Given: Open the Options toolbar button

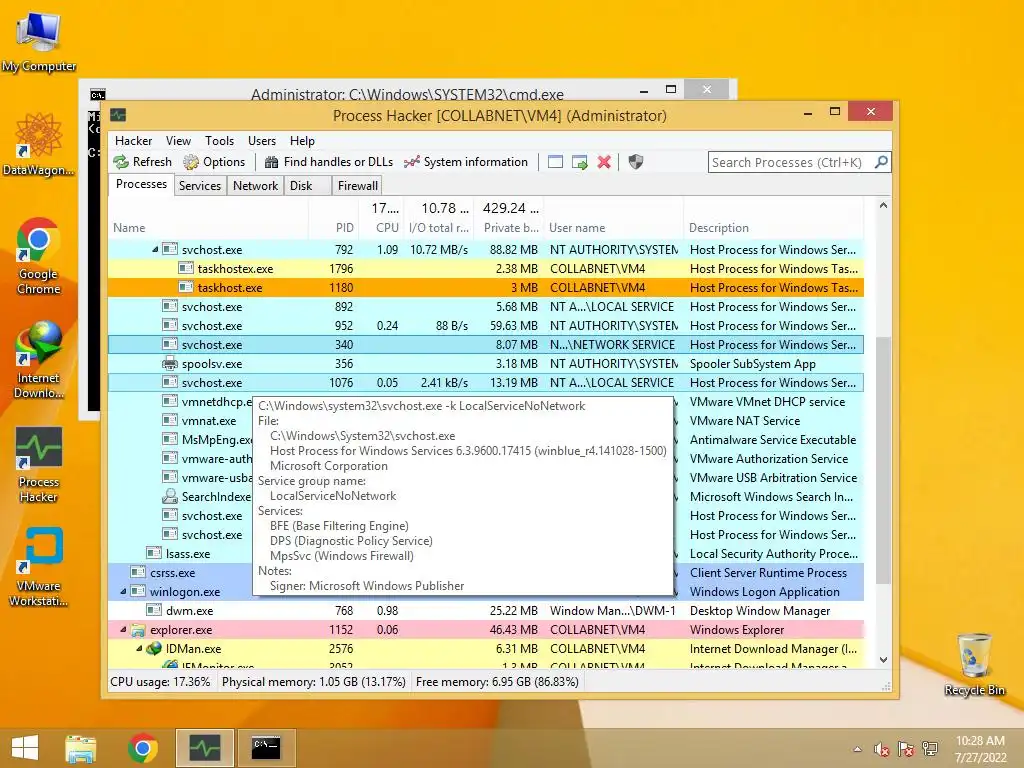Looking at the screenshot, I should tap(214, 162).
